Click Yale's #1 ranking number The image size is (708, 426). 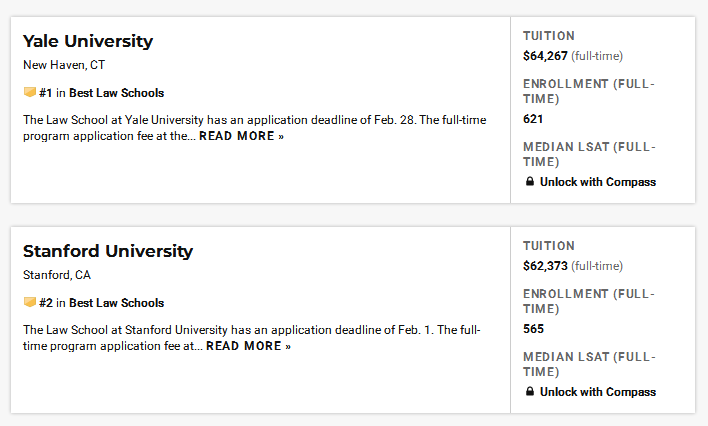pos(46,93)
